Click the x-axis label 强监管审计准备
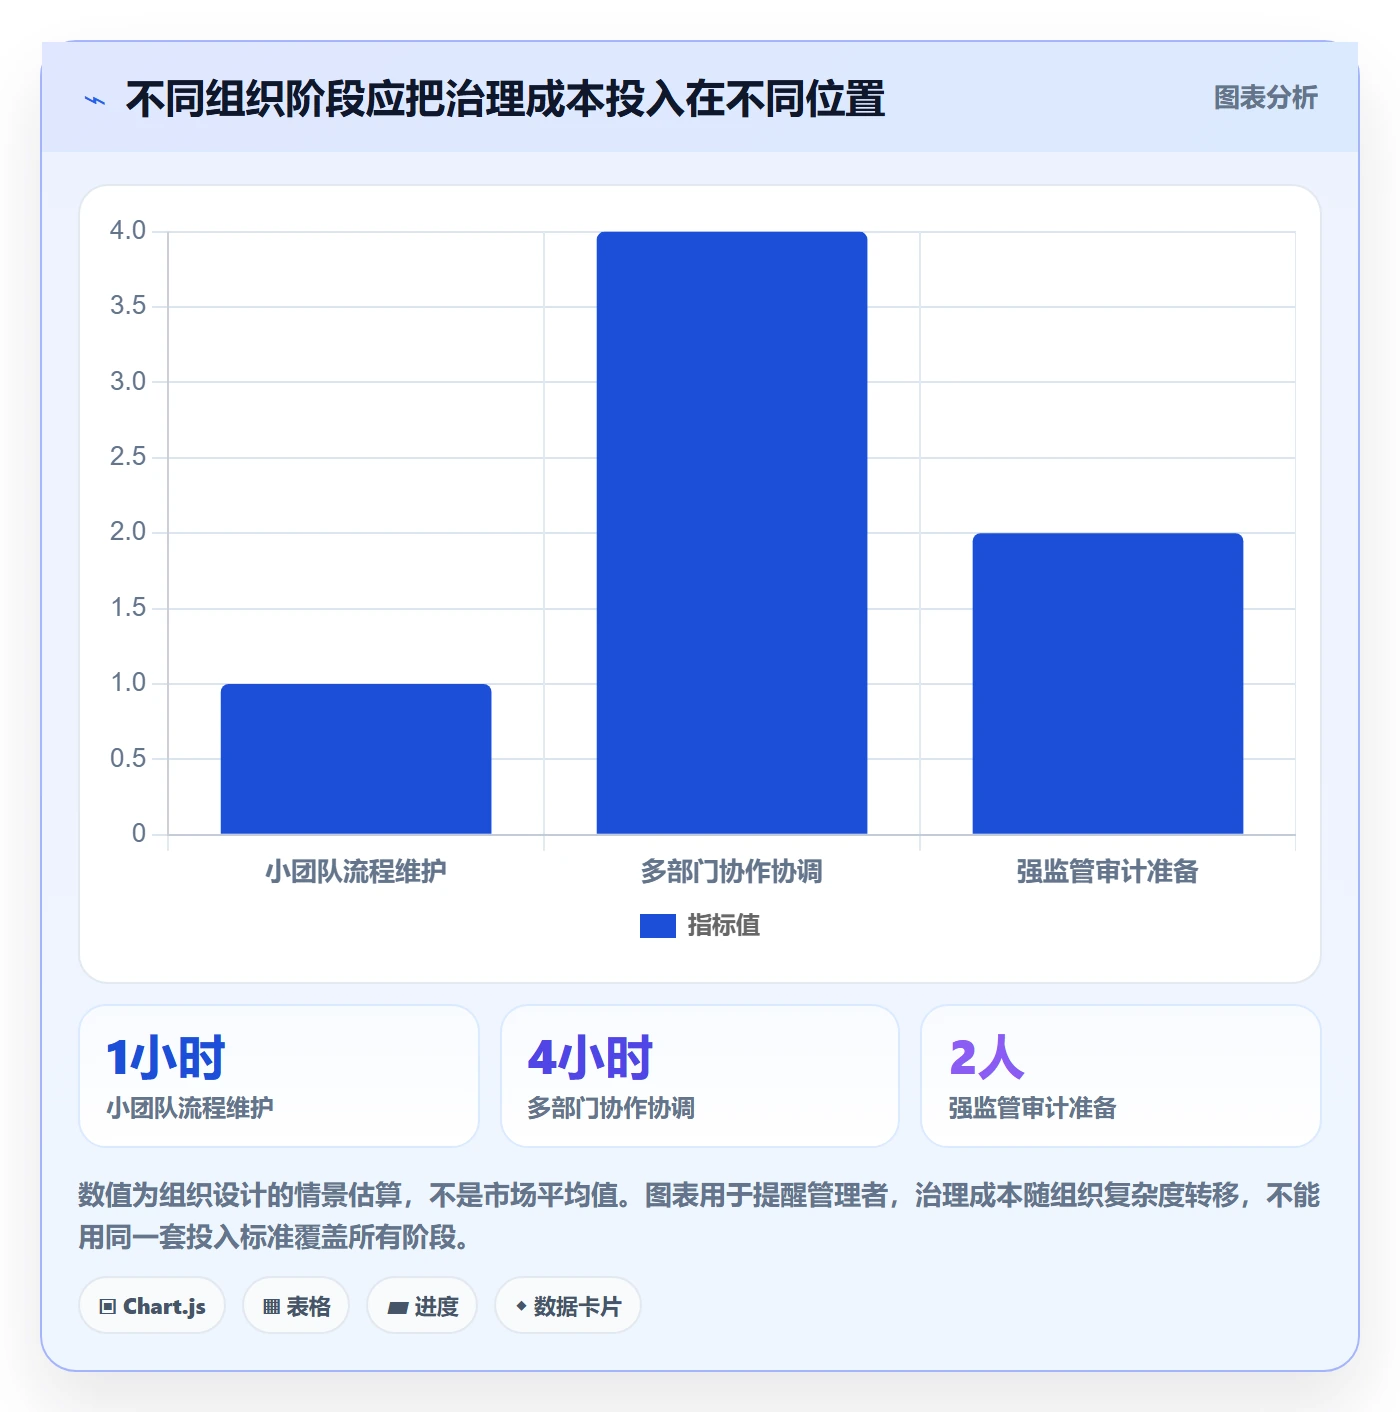The image size is (1400, 1412). (1108, 872)
